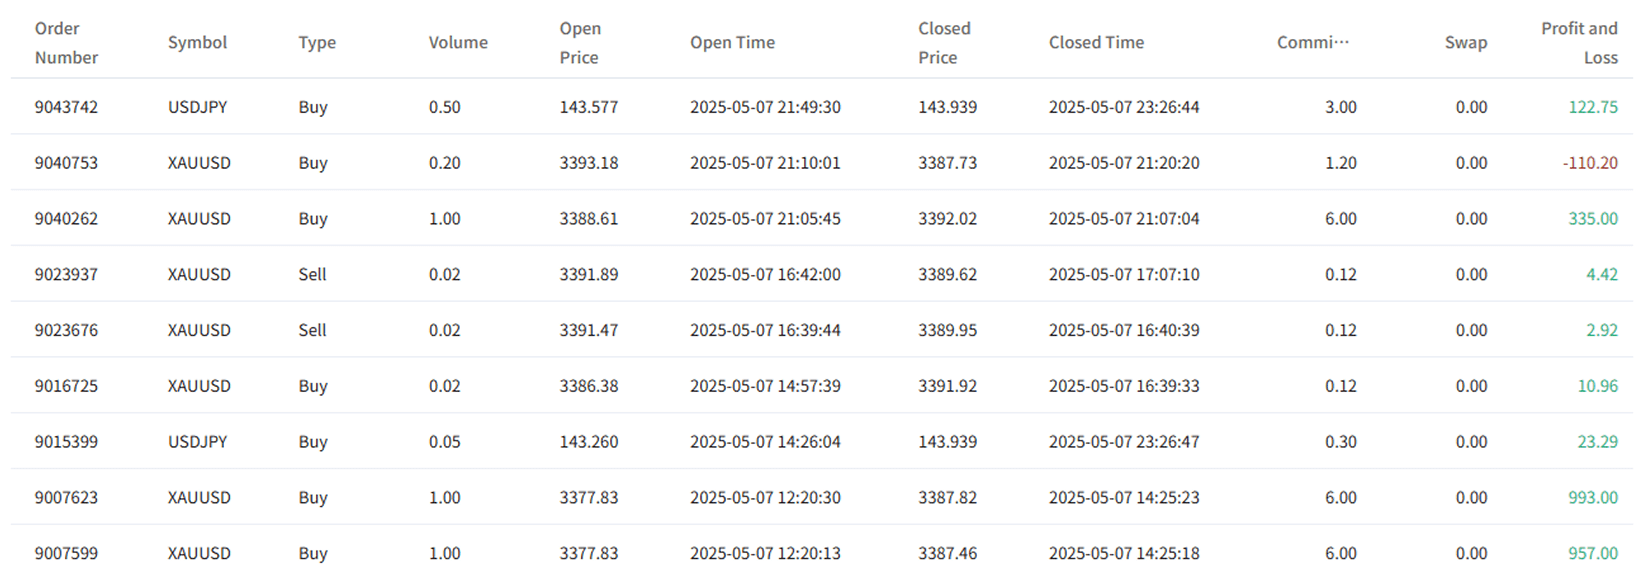The height and width of the screenshot is (582, 1644).
Task: Click the truncated Commi… column header
Action: coord(1313,43)
